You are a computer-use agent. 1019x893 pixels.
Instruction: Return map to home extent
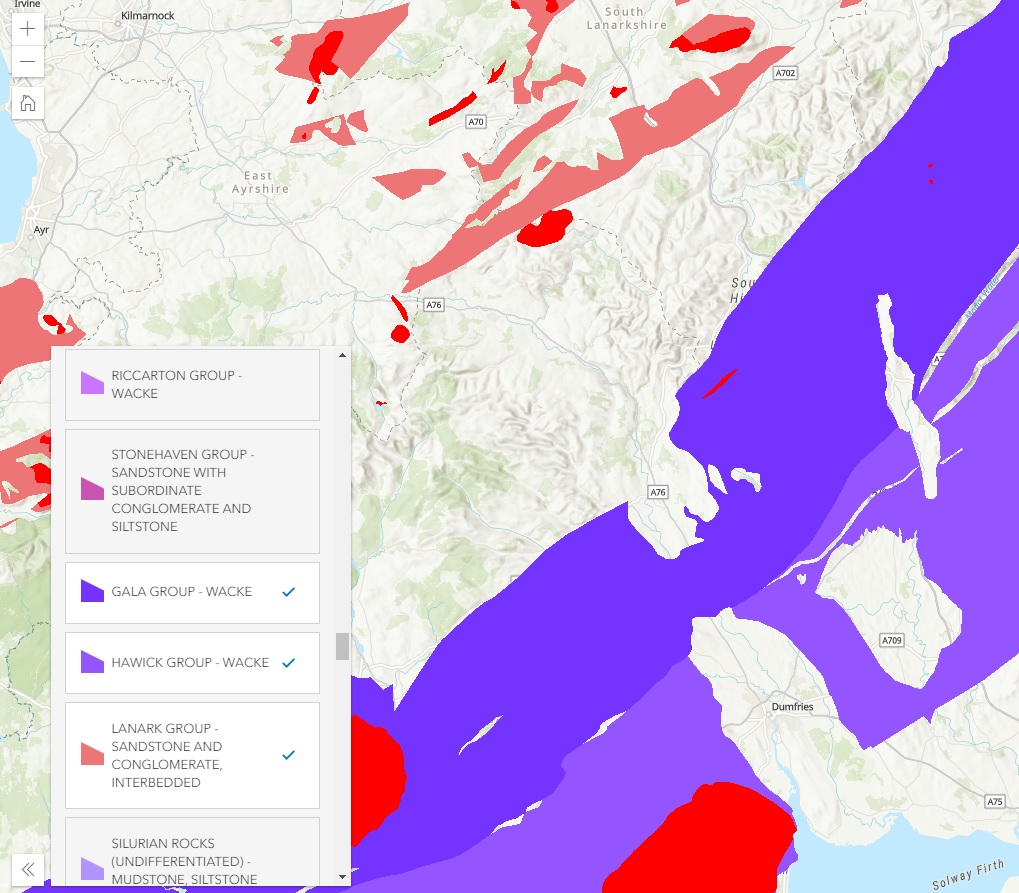(27, 103)
